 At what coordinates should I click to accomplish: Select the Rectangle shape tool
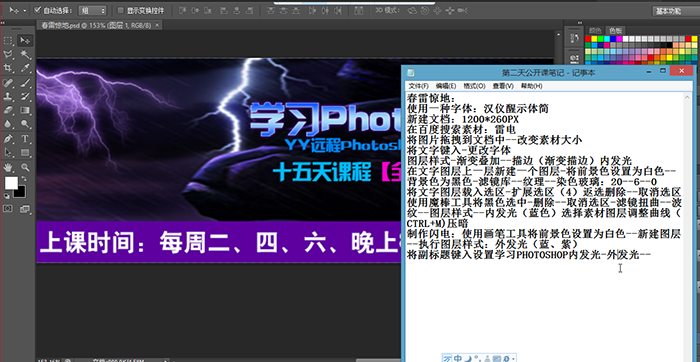tap(25, 153)
